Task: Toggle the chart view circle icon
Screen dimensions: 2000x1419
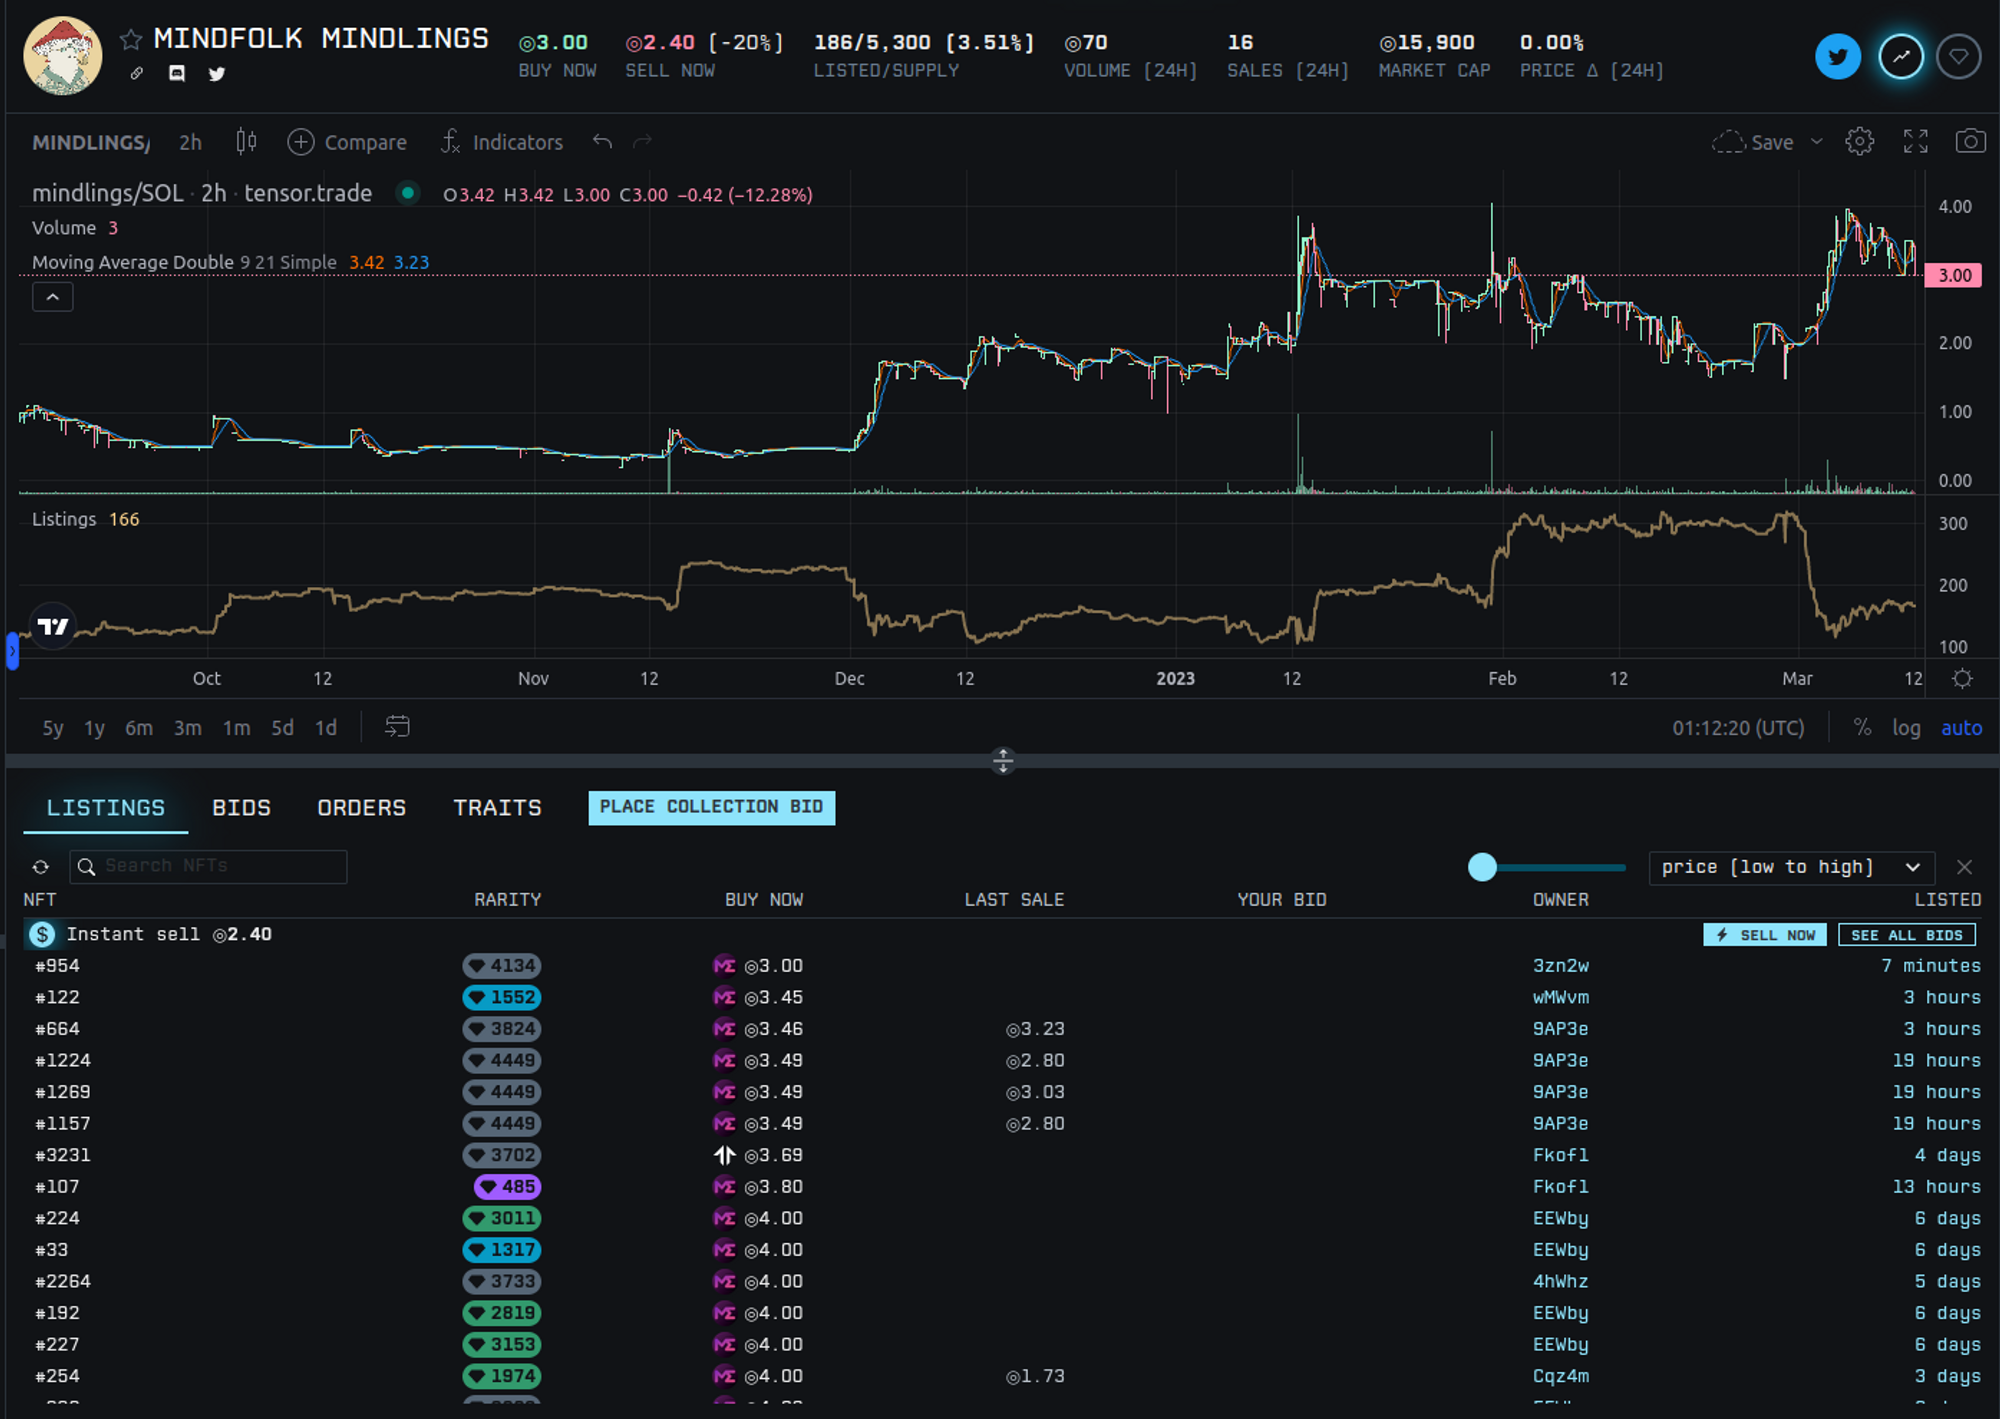Action: pyautogui.click(x=1901, y=57)
